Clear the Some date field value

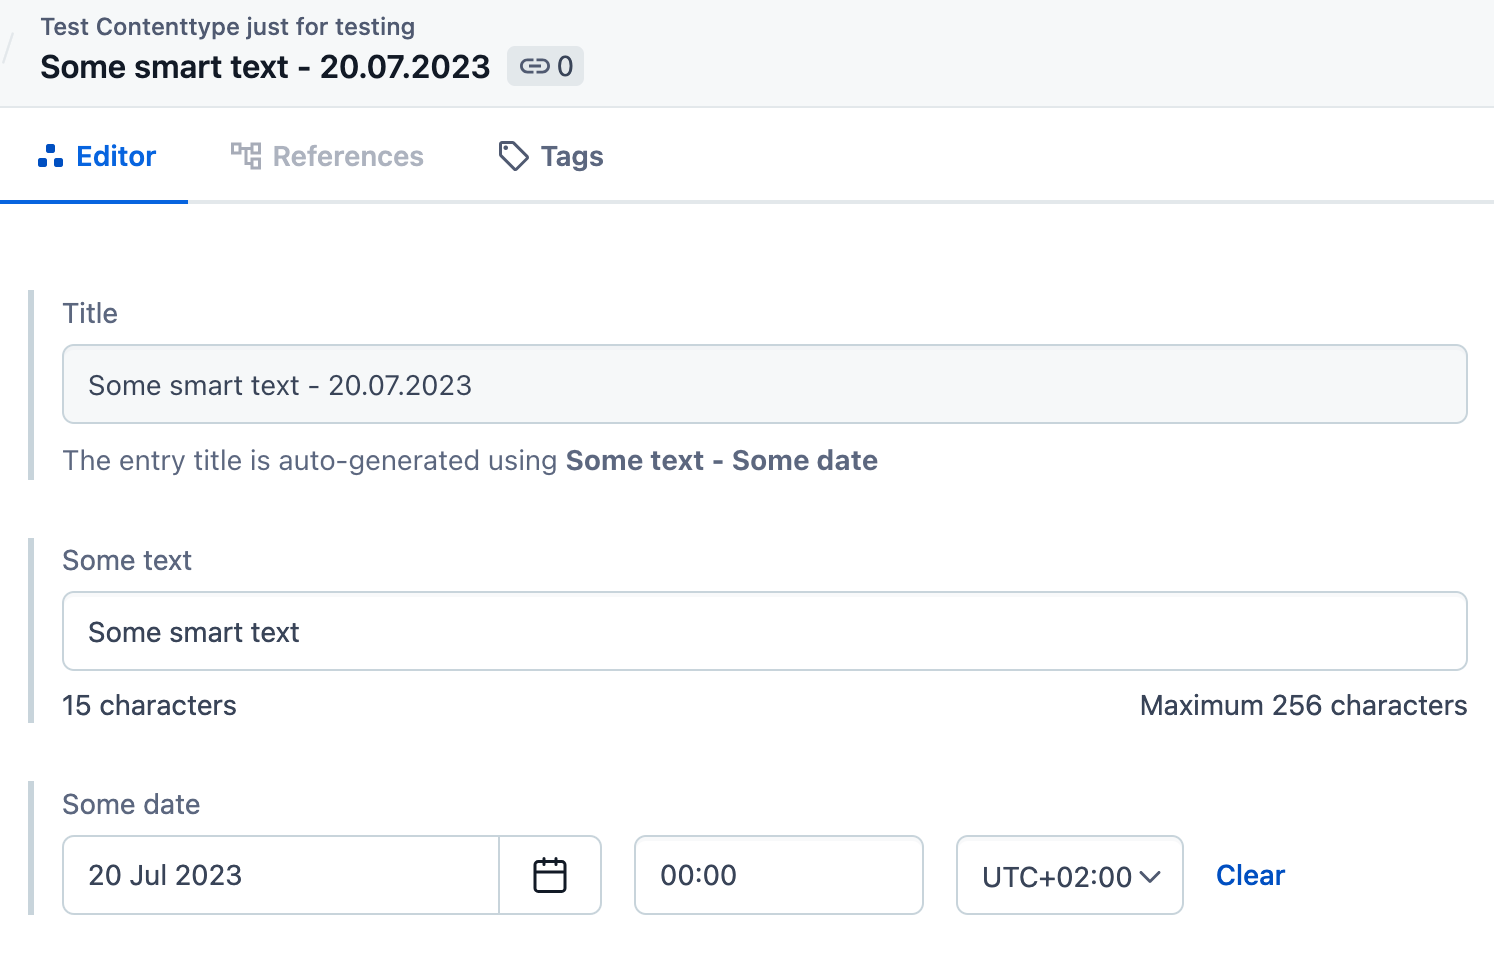tap(1250, 875)
